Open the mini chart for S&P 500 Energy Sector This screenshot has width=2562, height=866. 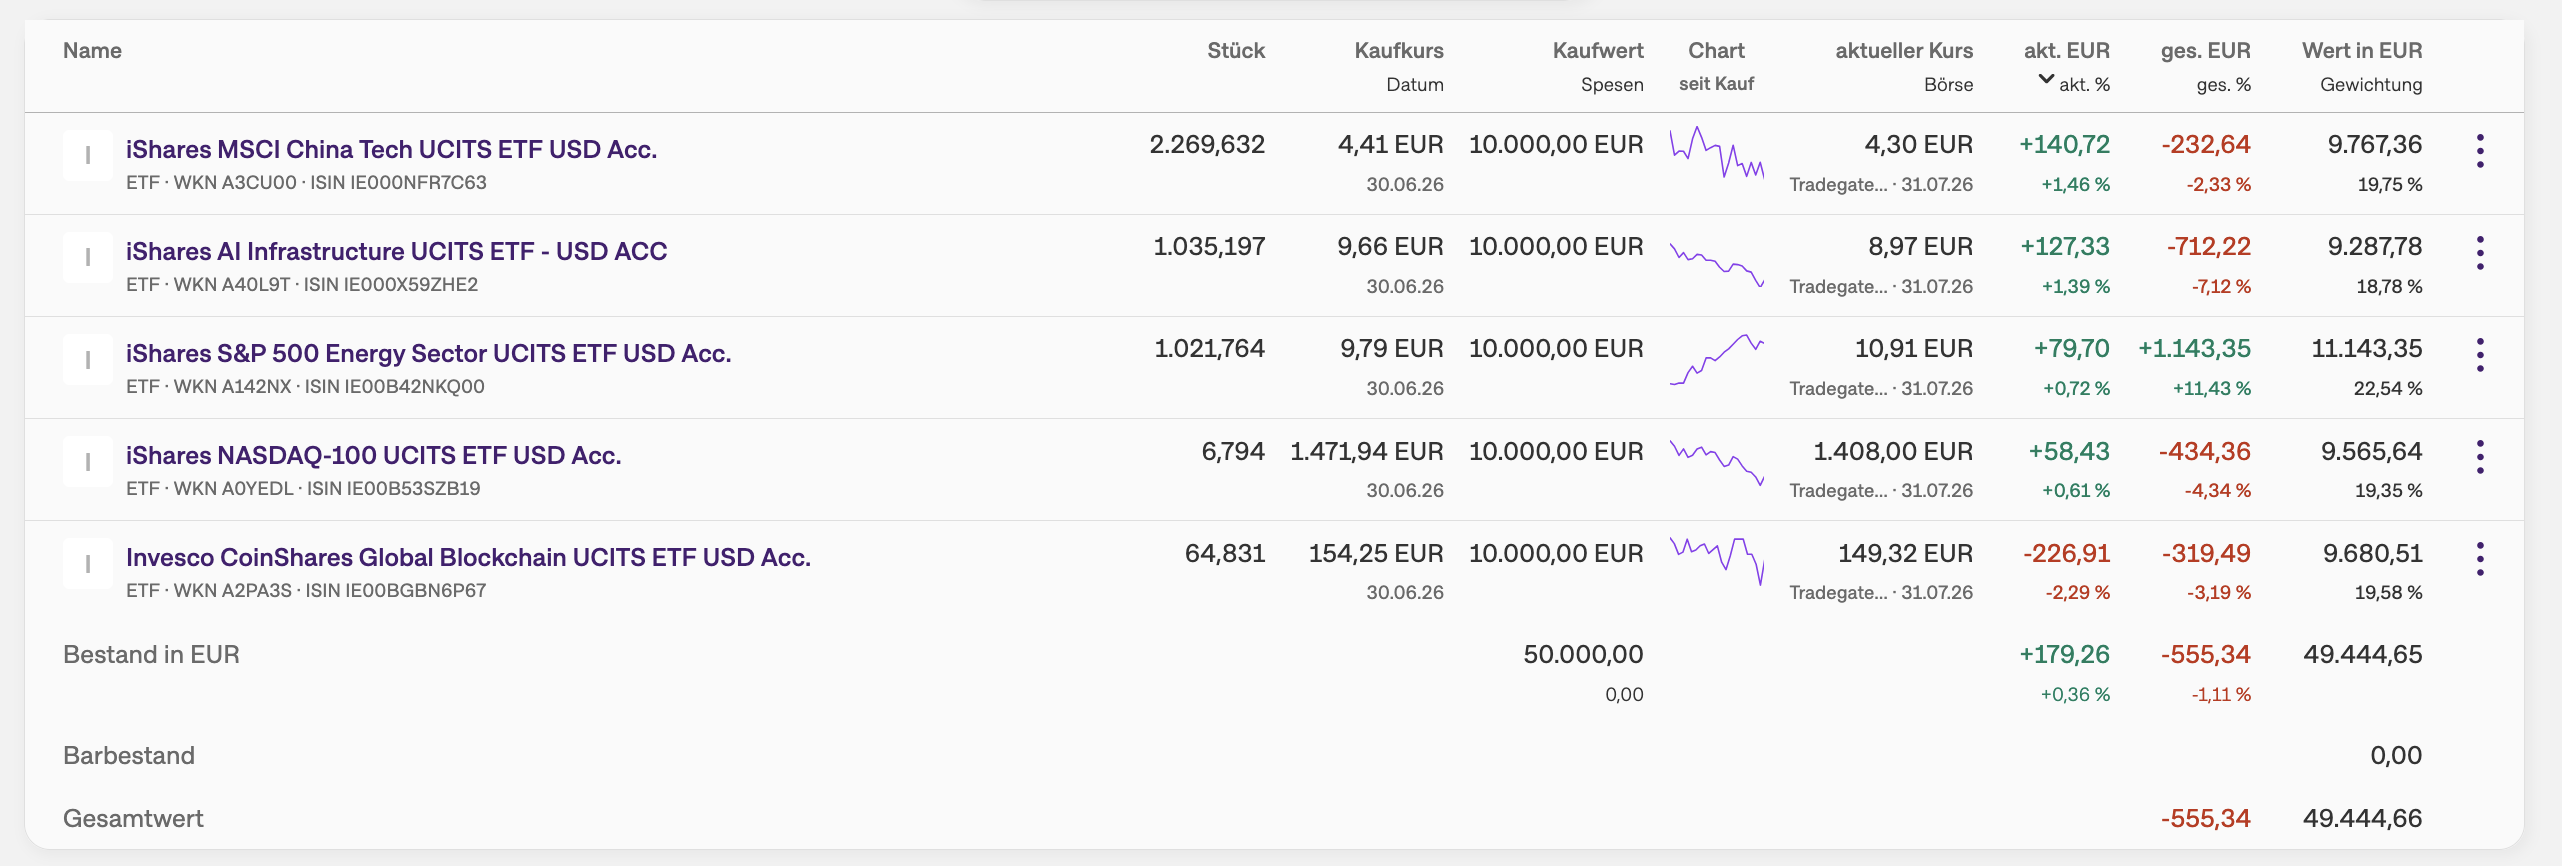pyautogui.click(x=1716, y=359)
